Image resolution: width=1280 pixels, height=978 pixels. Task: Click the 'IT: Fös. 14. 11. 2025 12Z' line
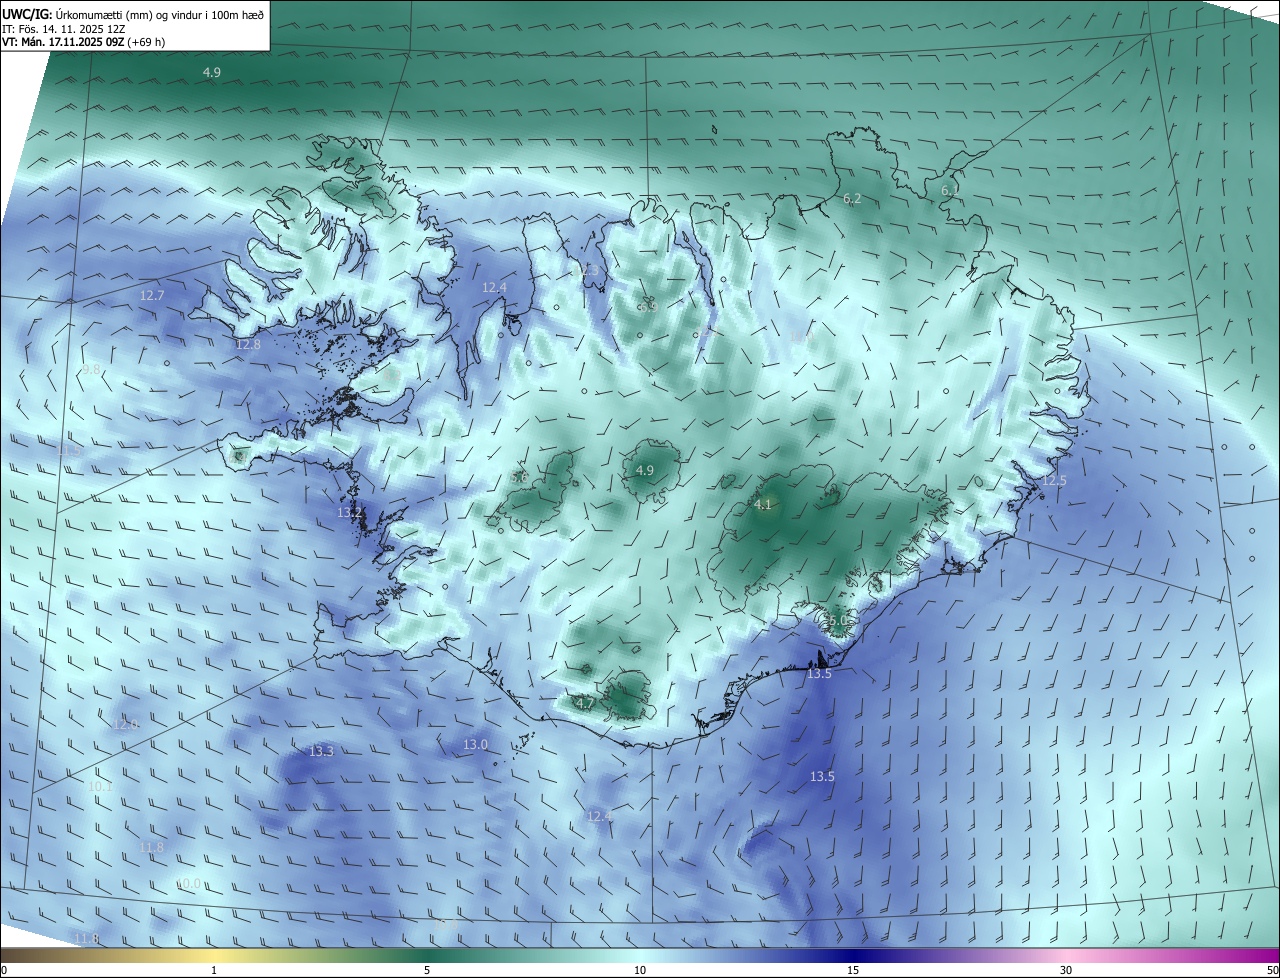point(62,29)
